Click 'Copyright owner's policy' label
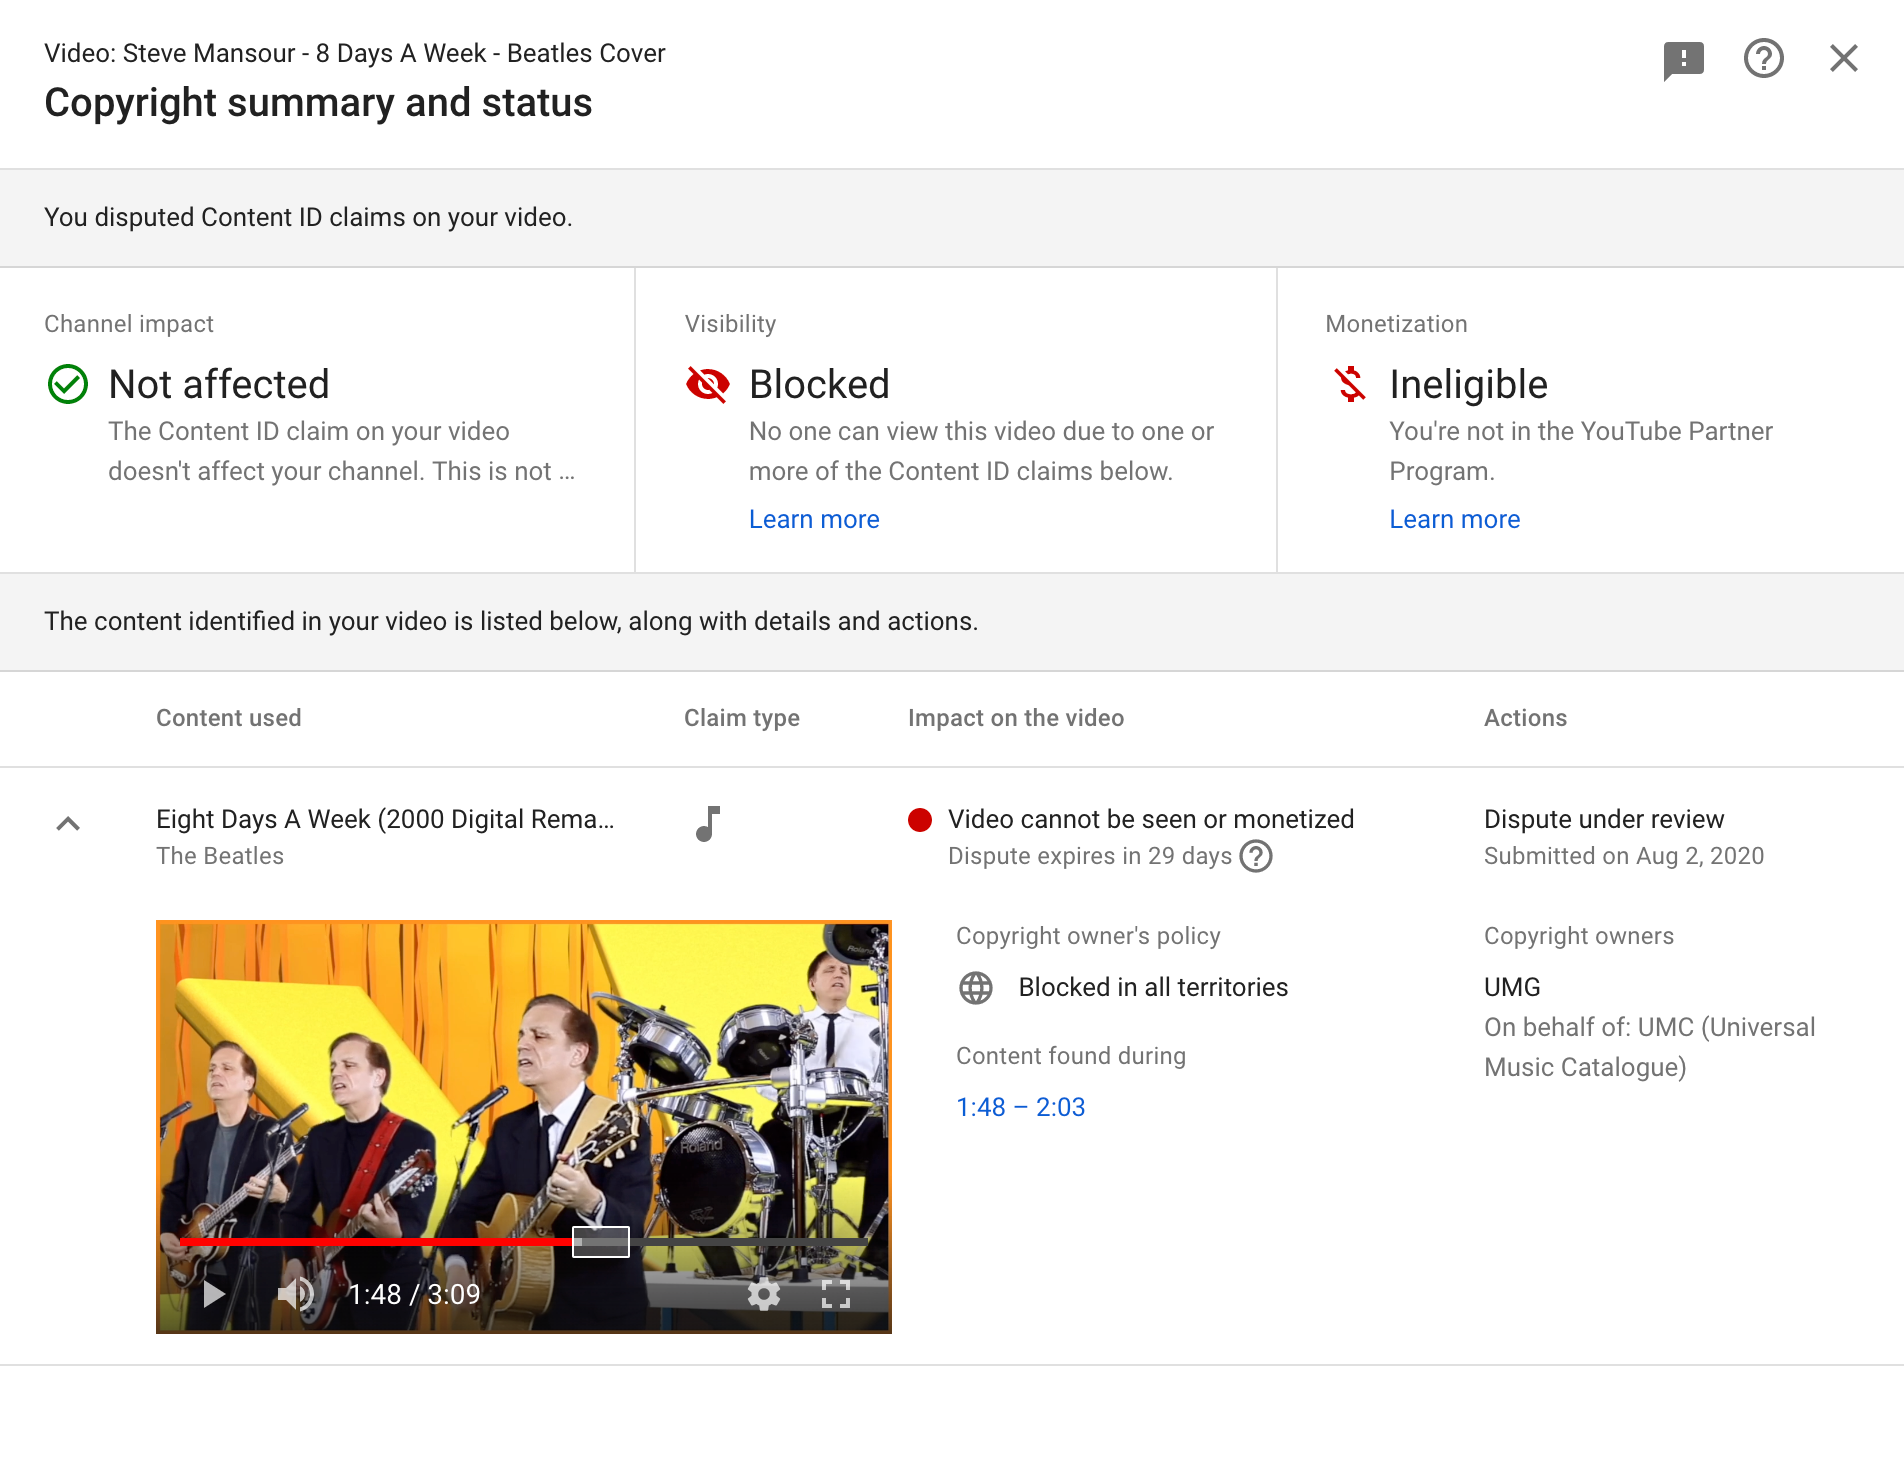 click(1088, 936)
